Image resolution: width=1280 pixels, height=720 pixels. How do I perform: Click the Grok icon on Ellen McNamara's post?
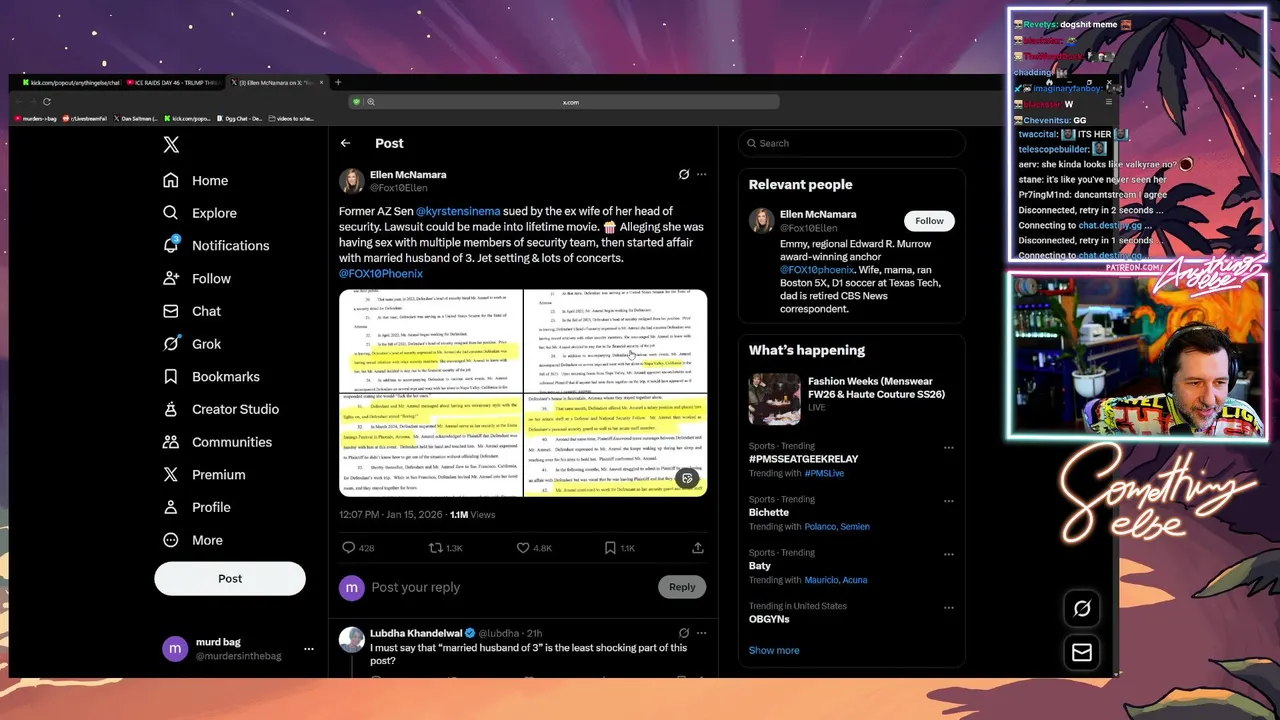(684, 174)
